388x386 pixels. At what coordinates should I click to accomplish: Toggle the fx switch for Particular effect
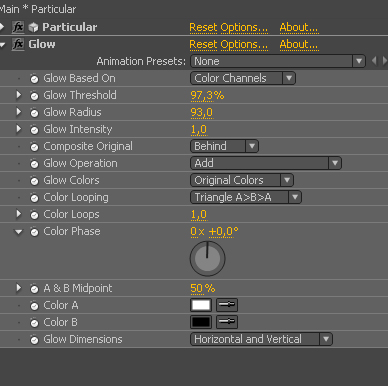click(x=18, y=27)
